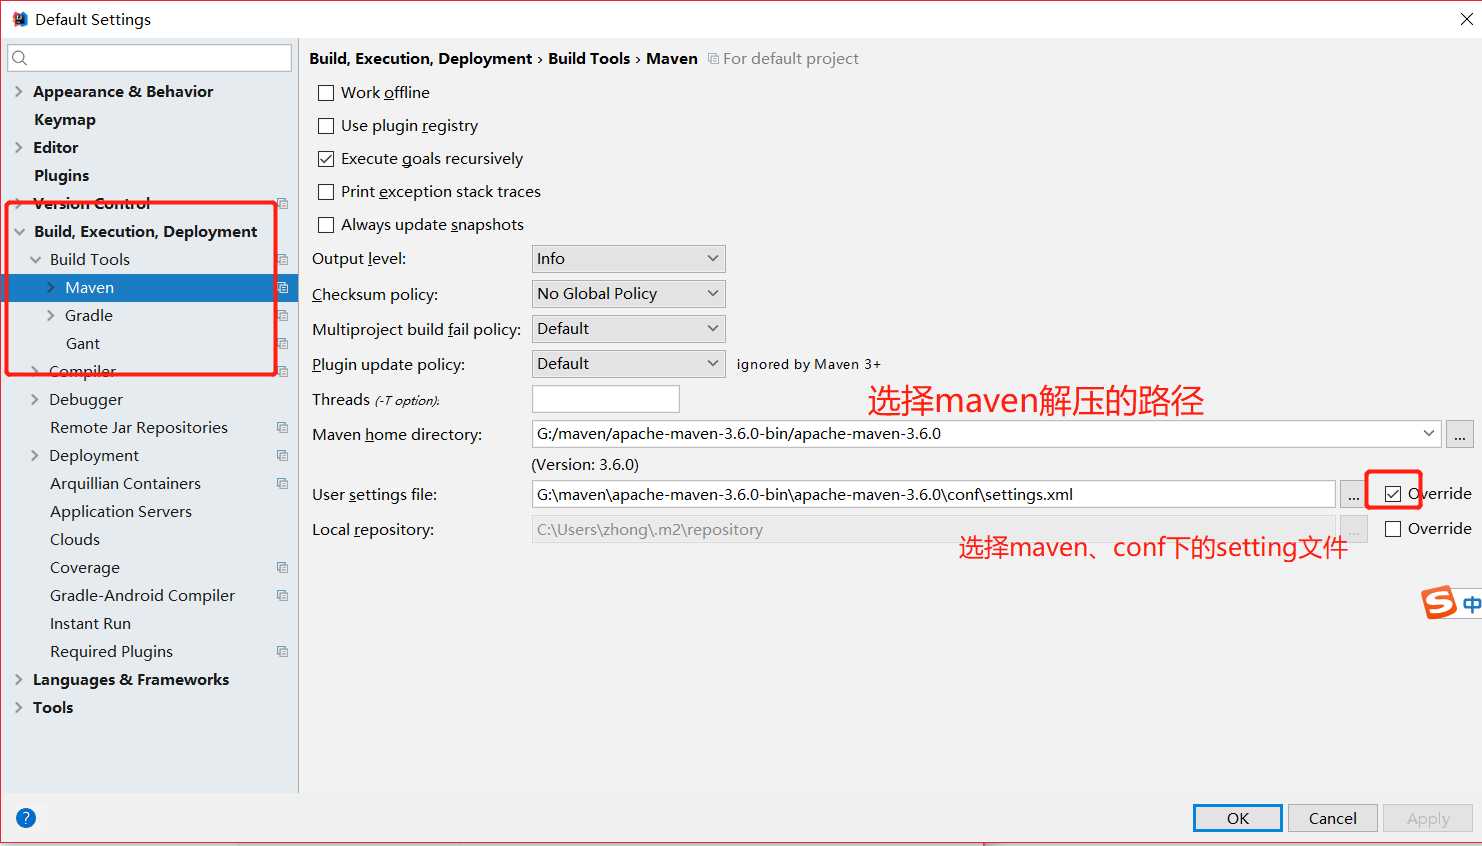Click the project-level icon beside Maven row

click(x=283, y=288)
